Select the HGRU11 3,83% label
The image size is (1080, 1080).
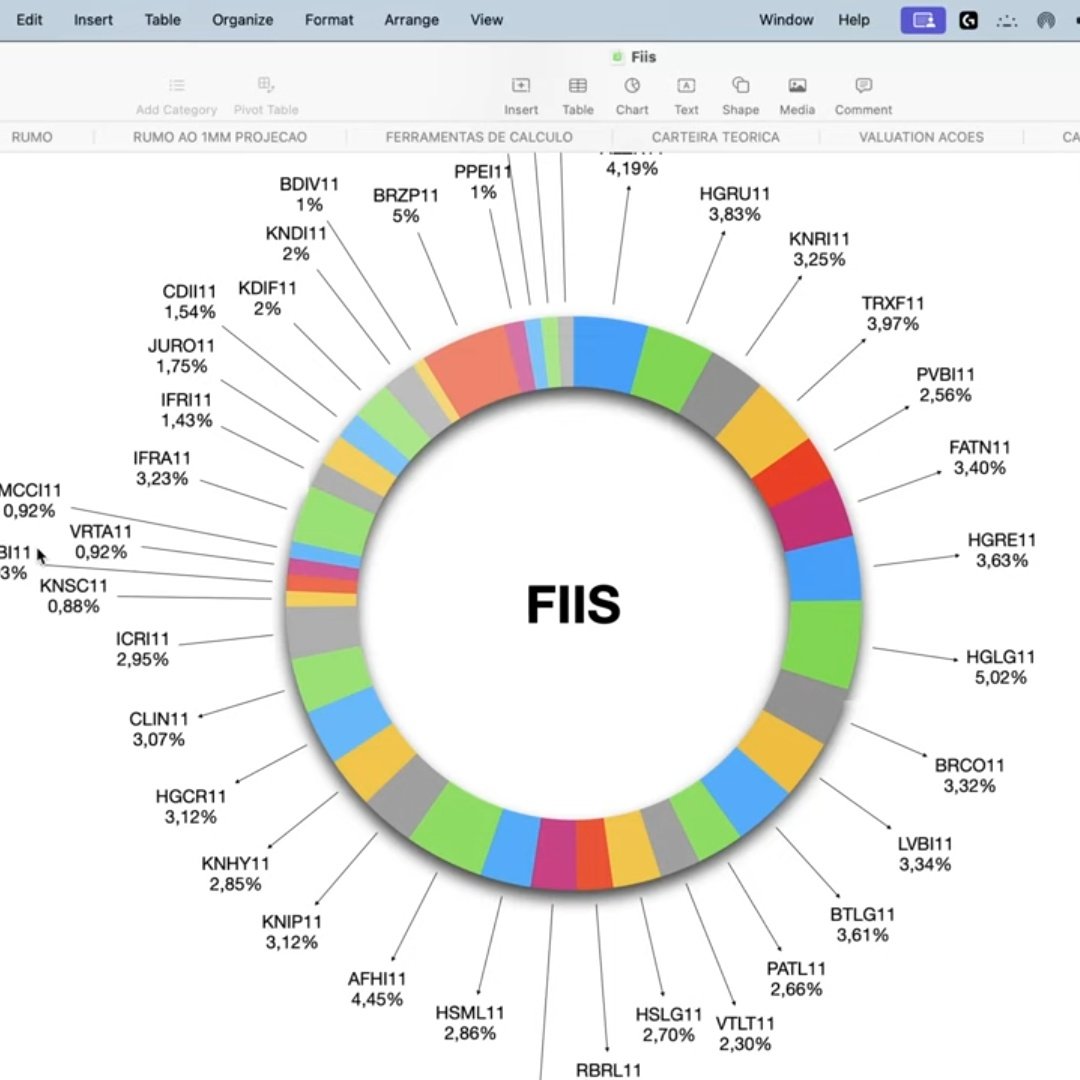(x=734, y=204)
